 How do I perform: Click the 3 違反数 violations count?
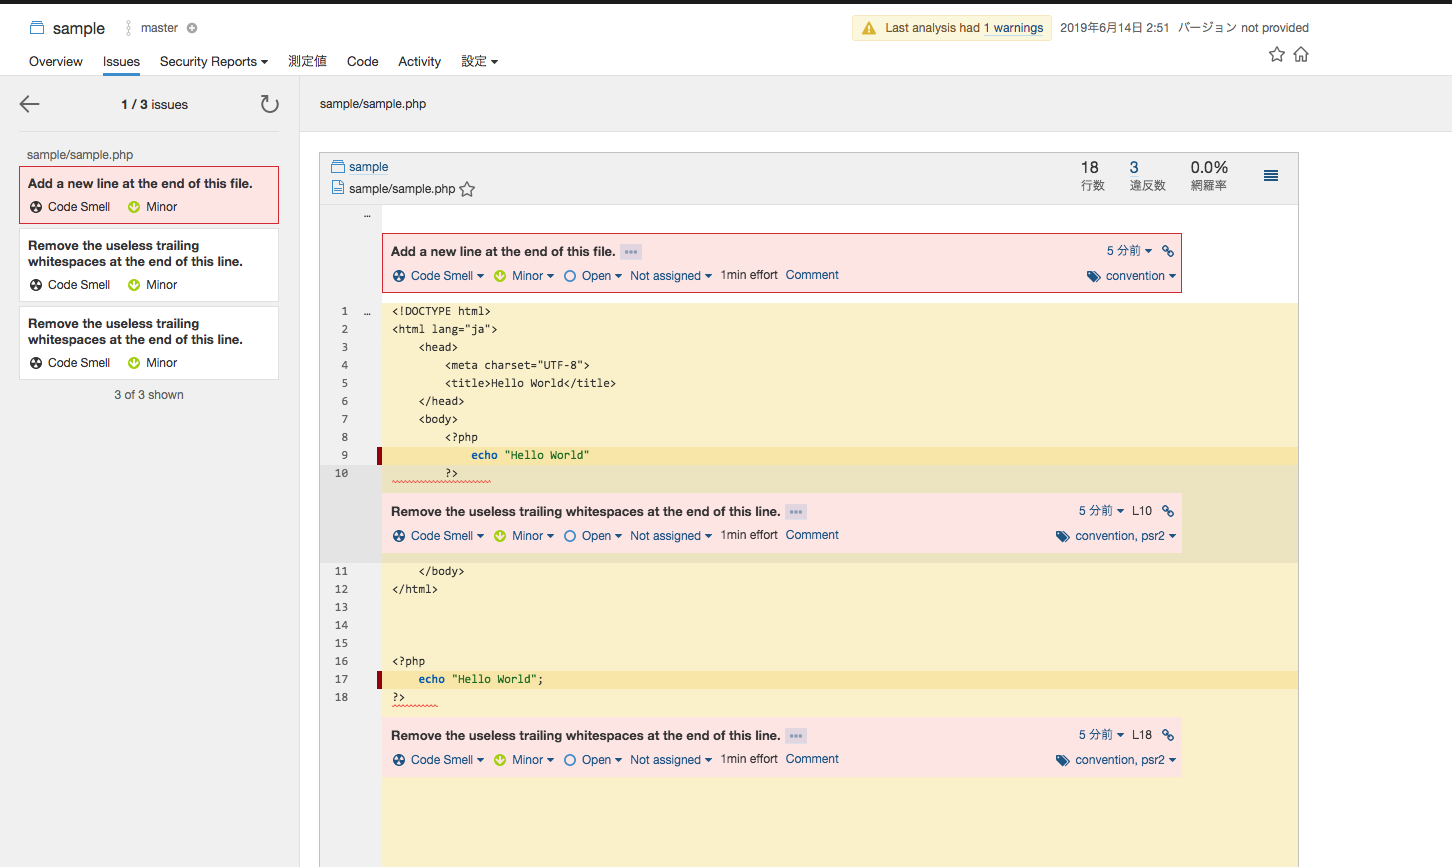1134,168
